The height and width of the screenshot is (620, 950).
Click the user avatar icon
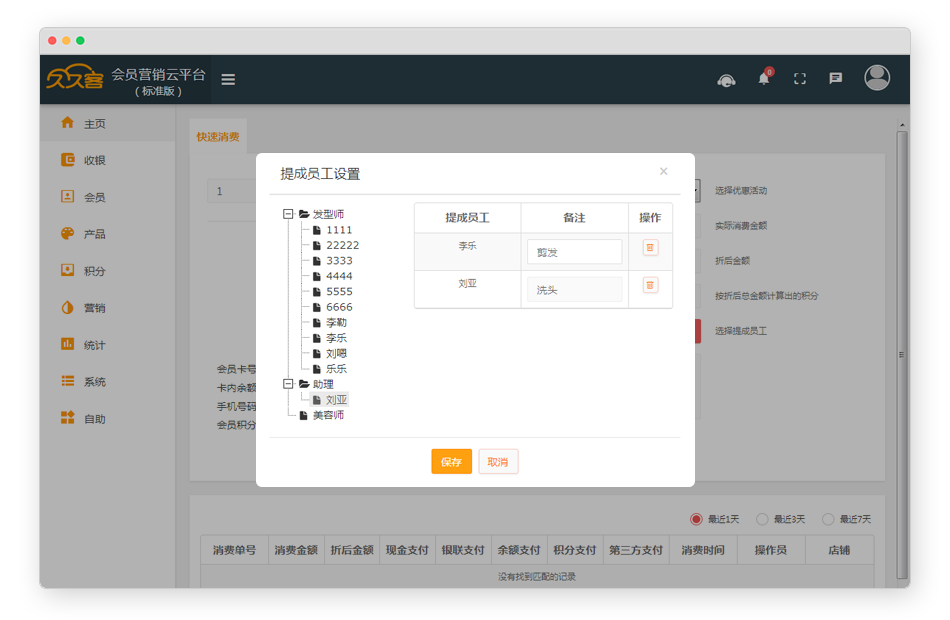[877, 78]
